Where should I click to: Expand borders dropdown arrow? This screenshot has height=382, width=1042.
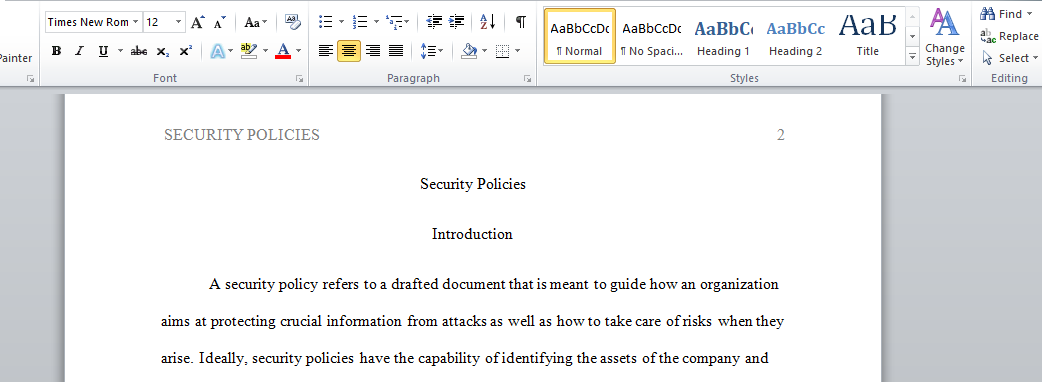pos(518,50)
